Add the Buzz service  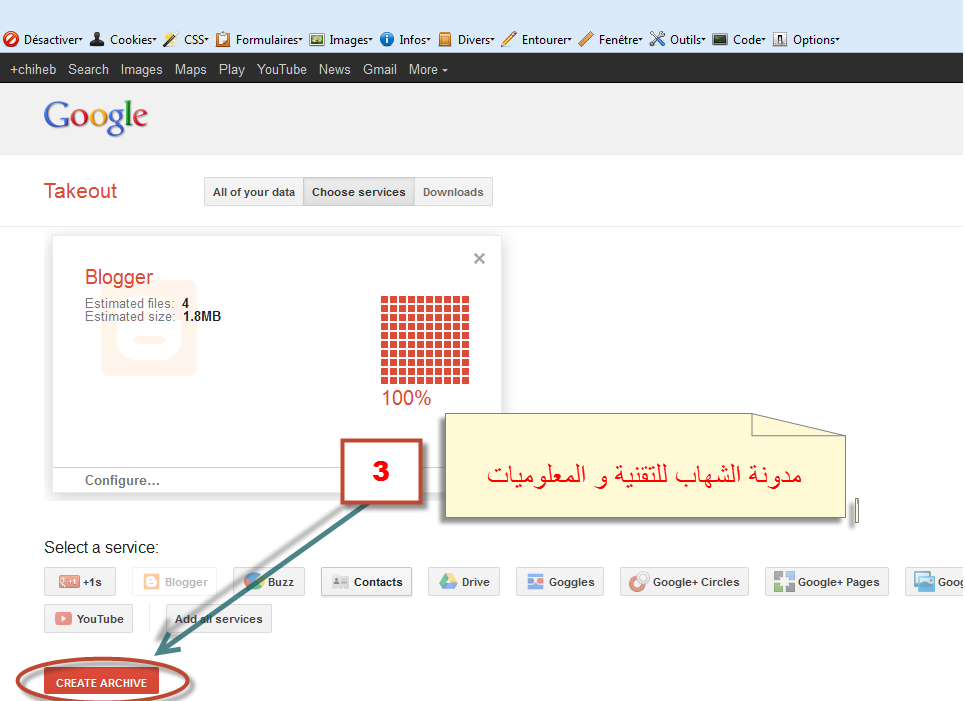point(269,582)
